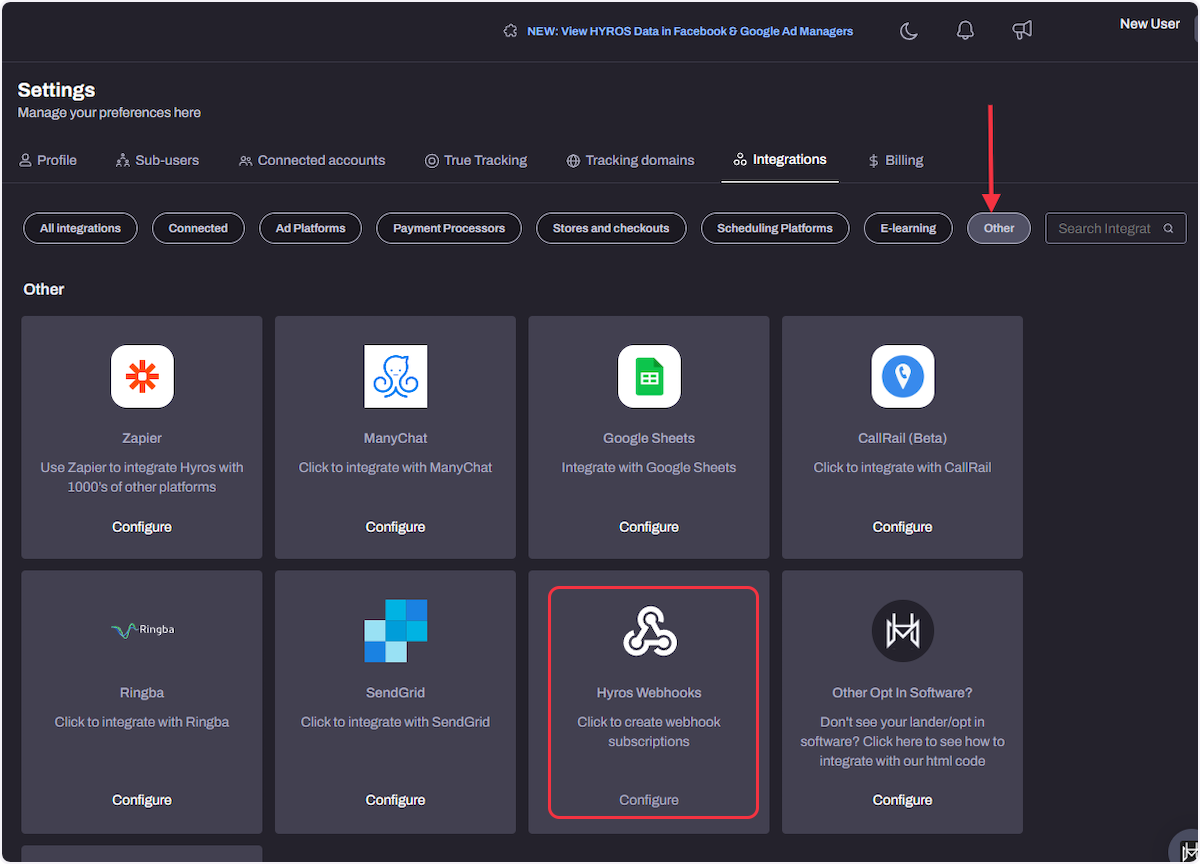Viewport: 1200px width, 864px height.
Task: Click the SendGrid logo icon
Action: coord(396,630)
